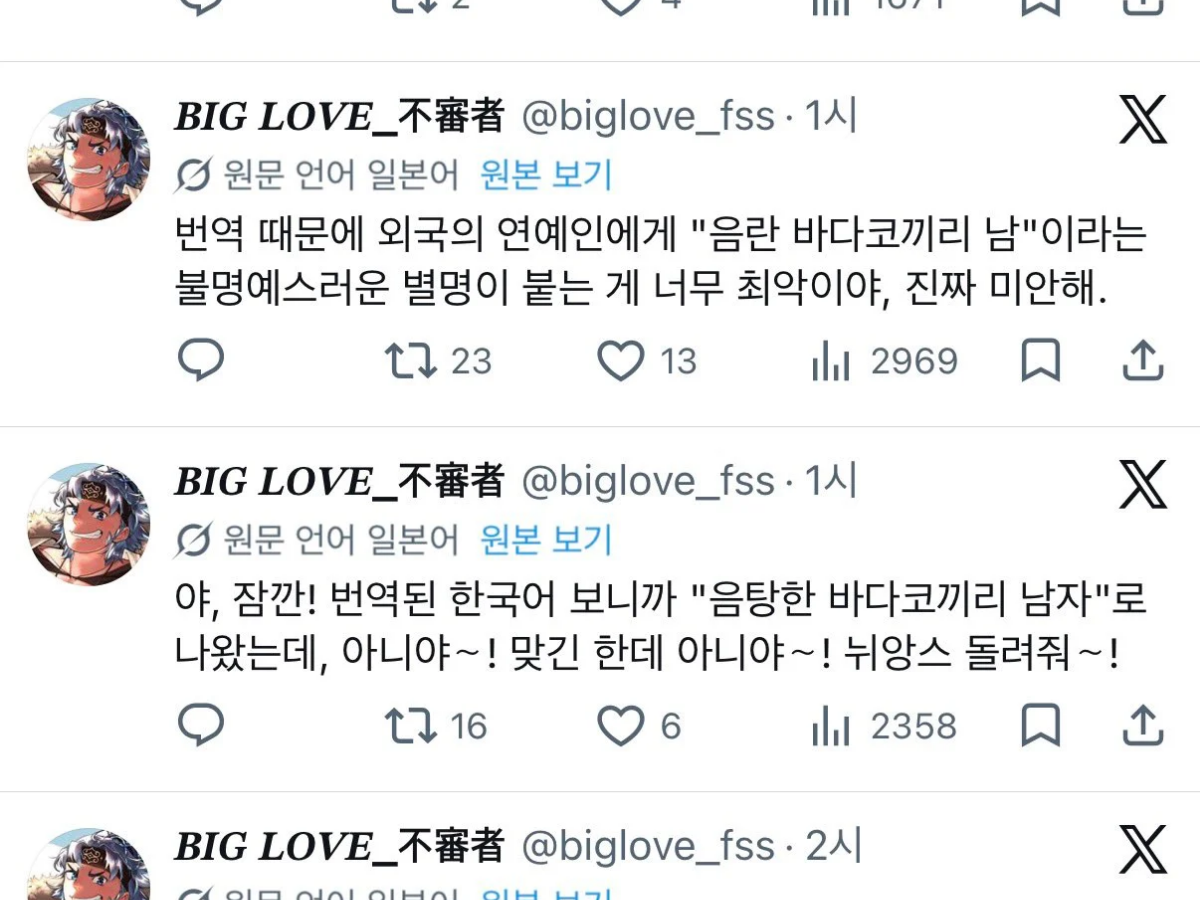Open X logo icon on second full tweet
Screen dimensions: 1200x900
1142,485
